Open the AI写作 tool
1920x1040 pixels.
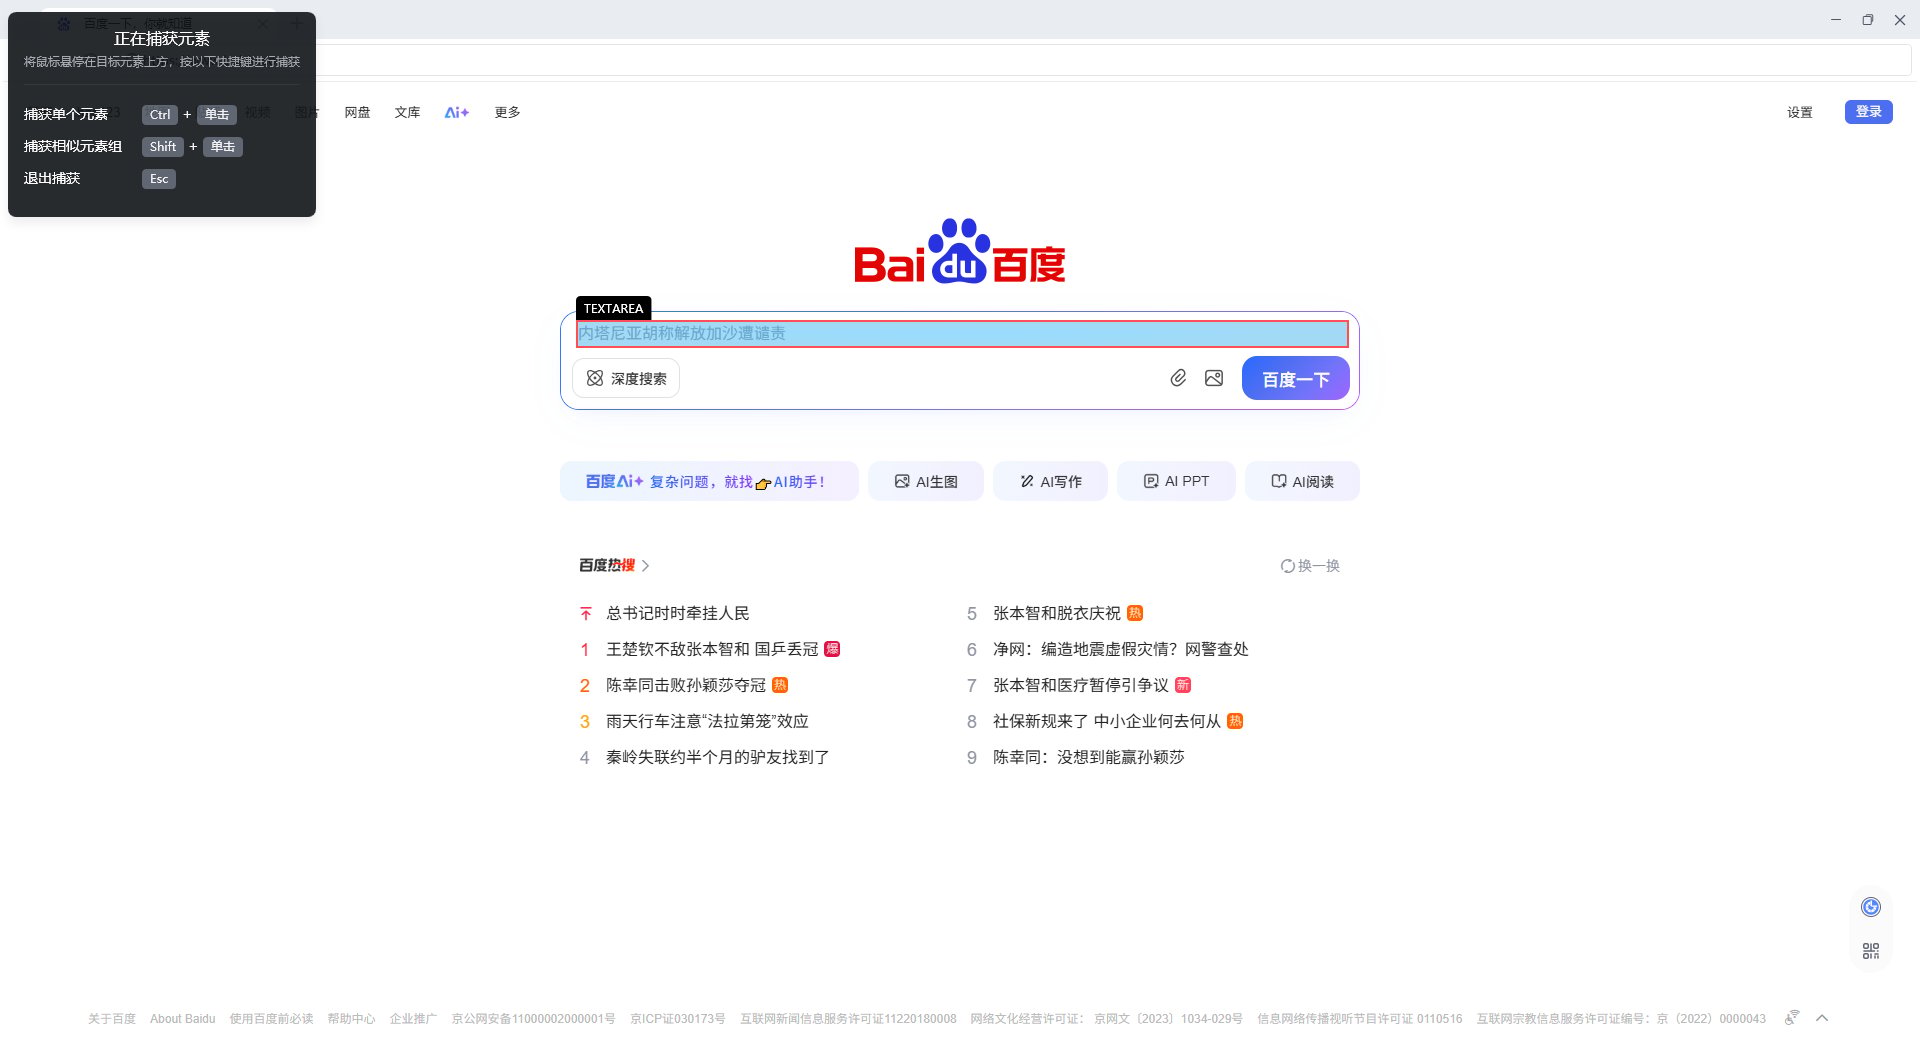(x=1050, y=481)
